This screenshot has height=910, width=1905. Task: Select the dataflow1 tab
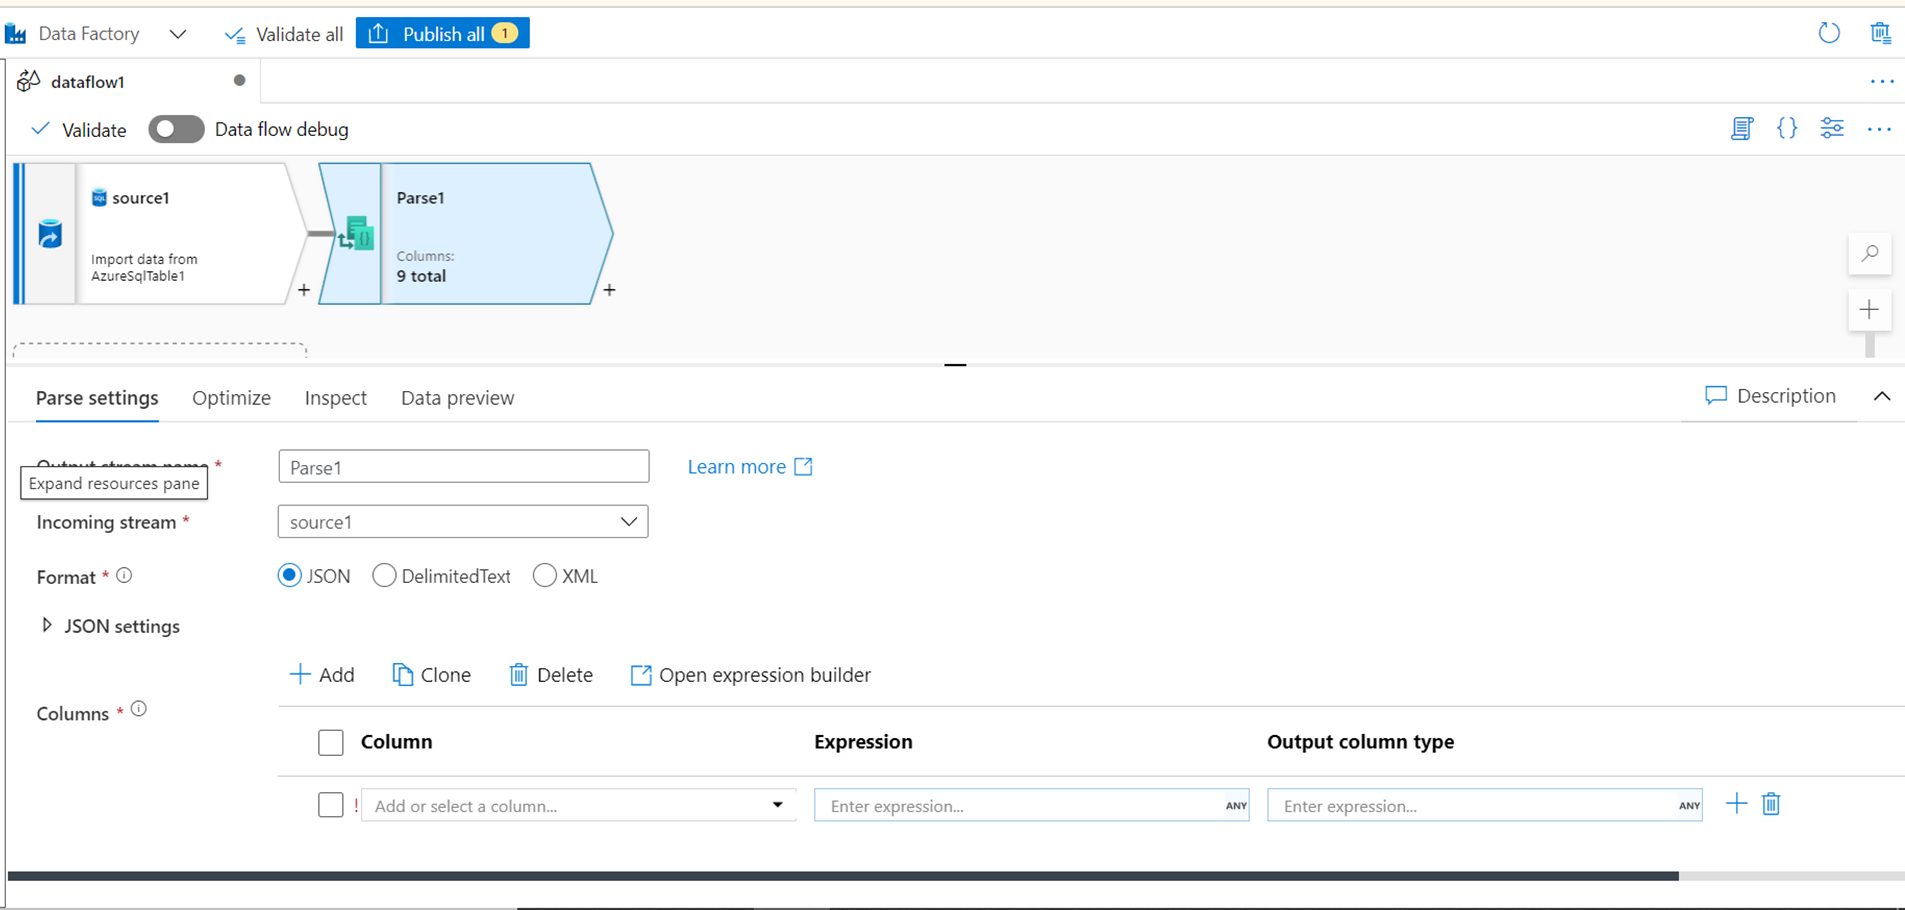tap(88, 82)
